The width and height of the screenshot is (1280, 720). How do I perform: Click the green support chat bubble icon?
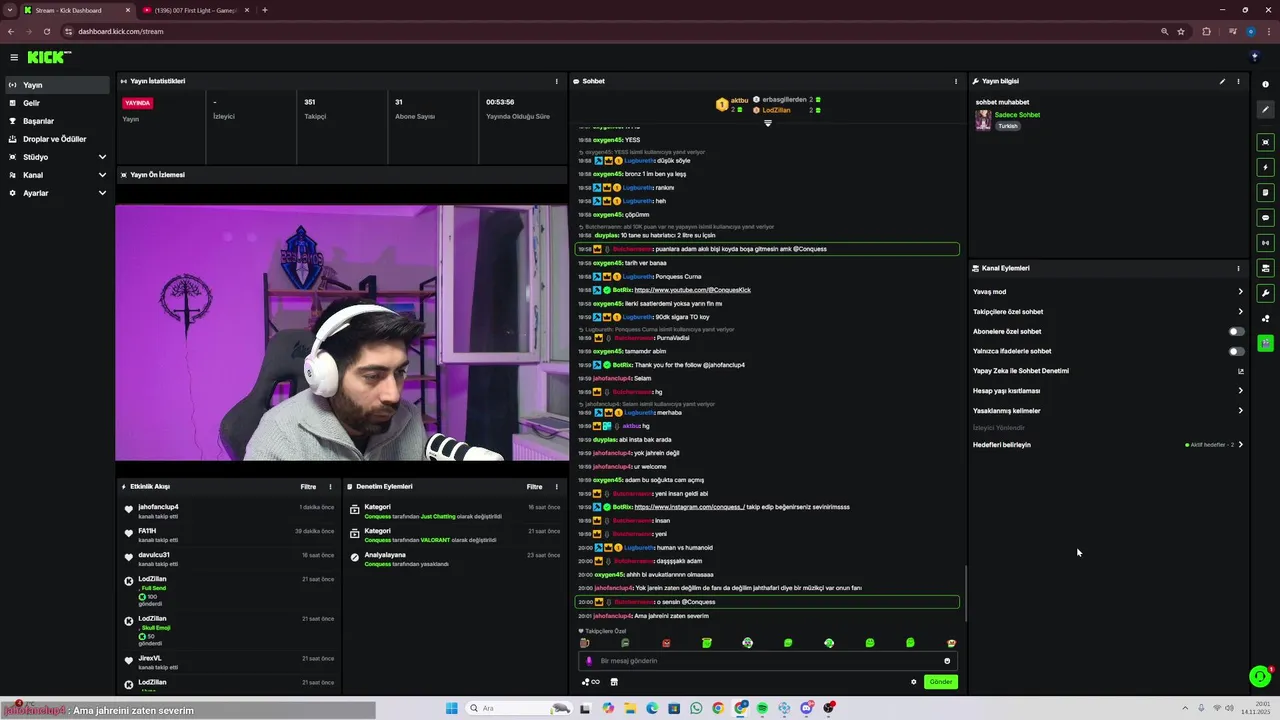(x=1260, y=677)
